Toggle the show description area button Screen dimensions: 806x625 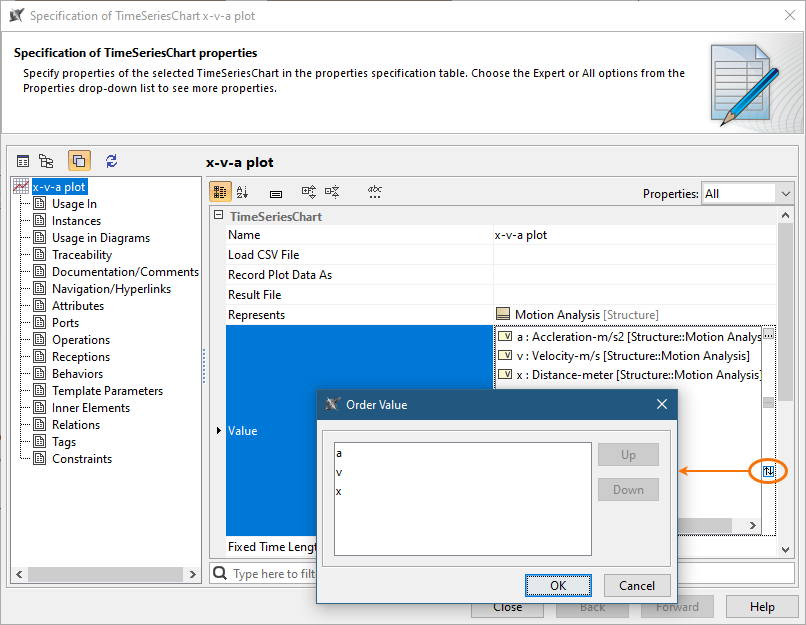click(x=276, y=192)
